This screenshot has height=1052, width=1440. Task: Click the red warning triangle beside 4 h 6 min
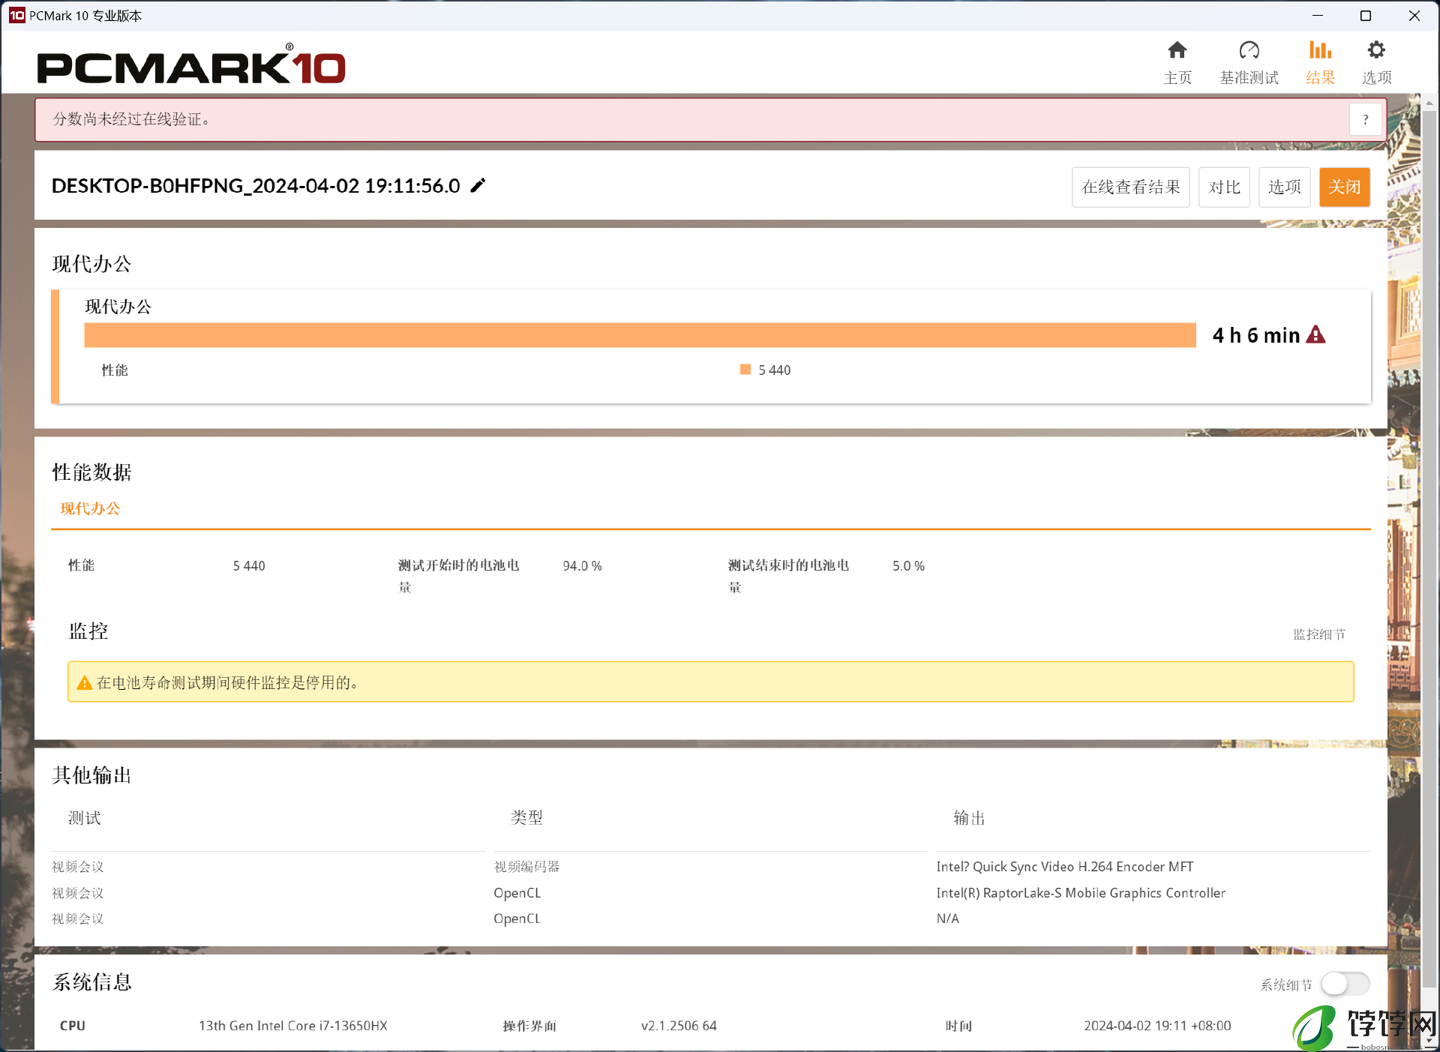coord(1316,335)
